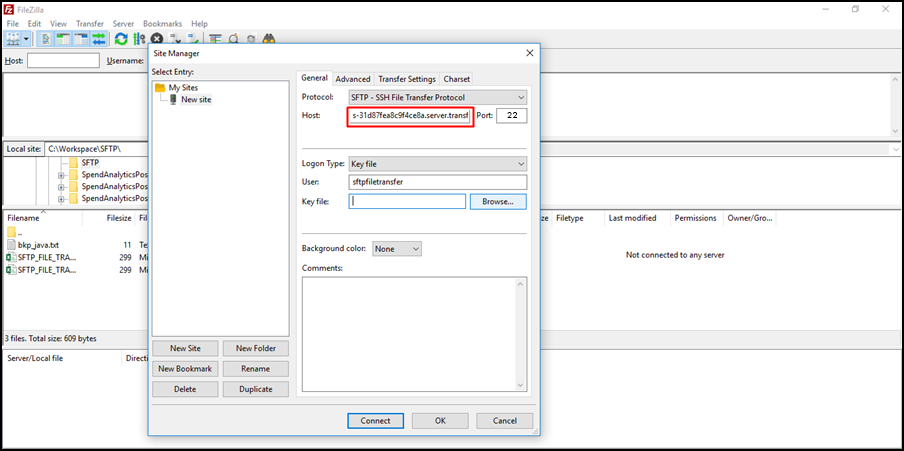
Task: Open the Protocol dropdown
Action: tap(438, 97)
